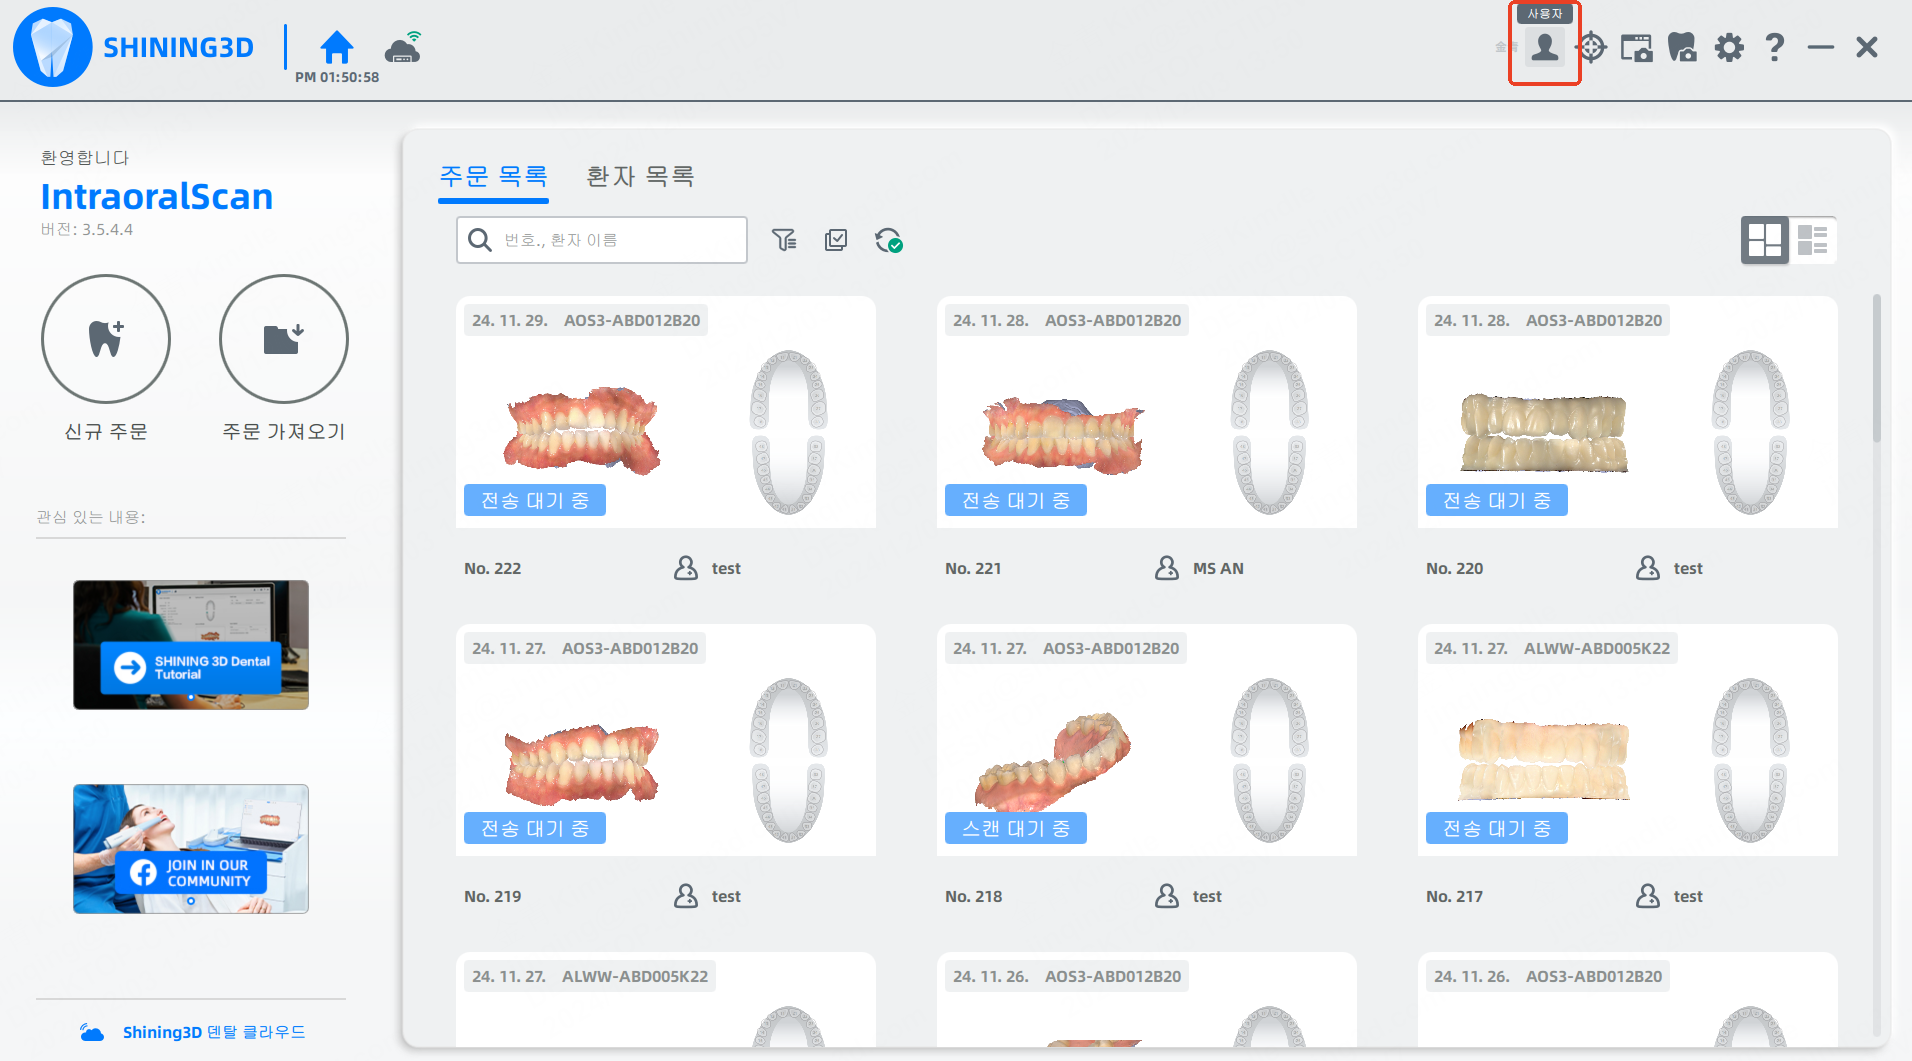Click the SHINING3D logo
Image resolution: width=1912 pixels, height=1061 pixels.
[x=134, y=47]
